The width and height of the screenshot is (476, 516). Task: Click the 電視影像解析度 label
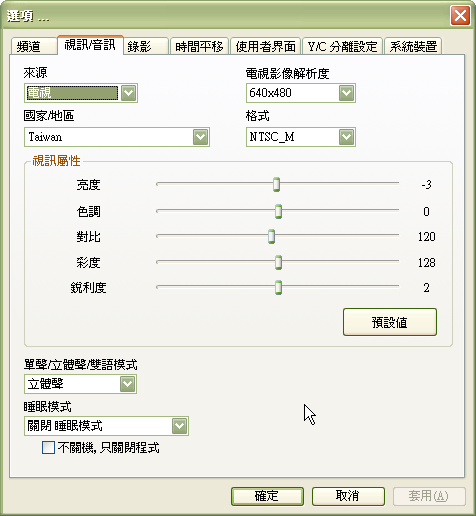click(x=287, y=74)
